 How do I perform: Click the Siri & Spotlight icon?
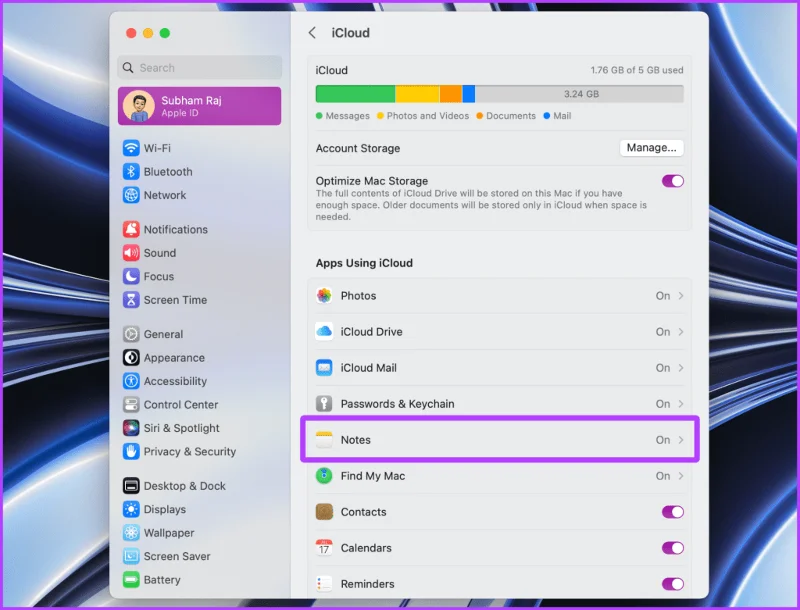(131, 428)
